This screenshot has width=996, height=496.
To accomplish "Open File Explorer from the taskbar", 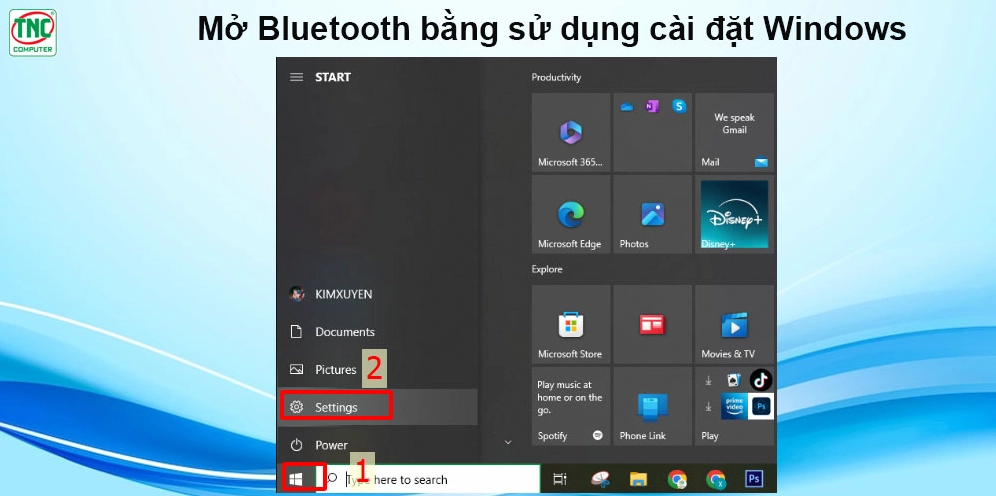I will click(639, 479).
